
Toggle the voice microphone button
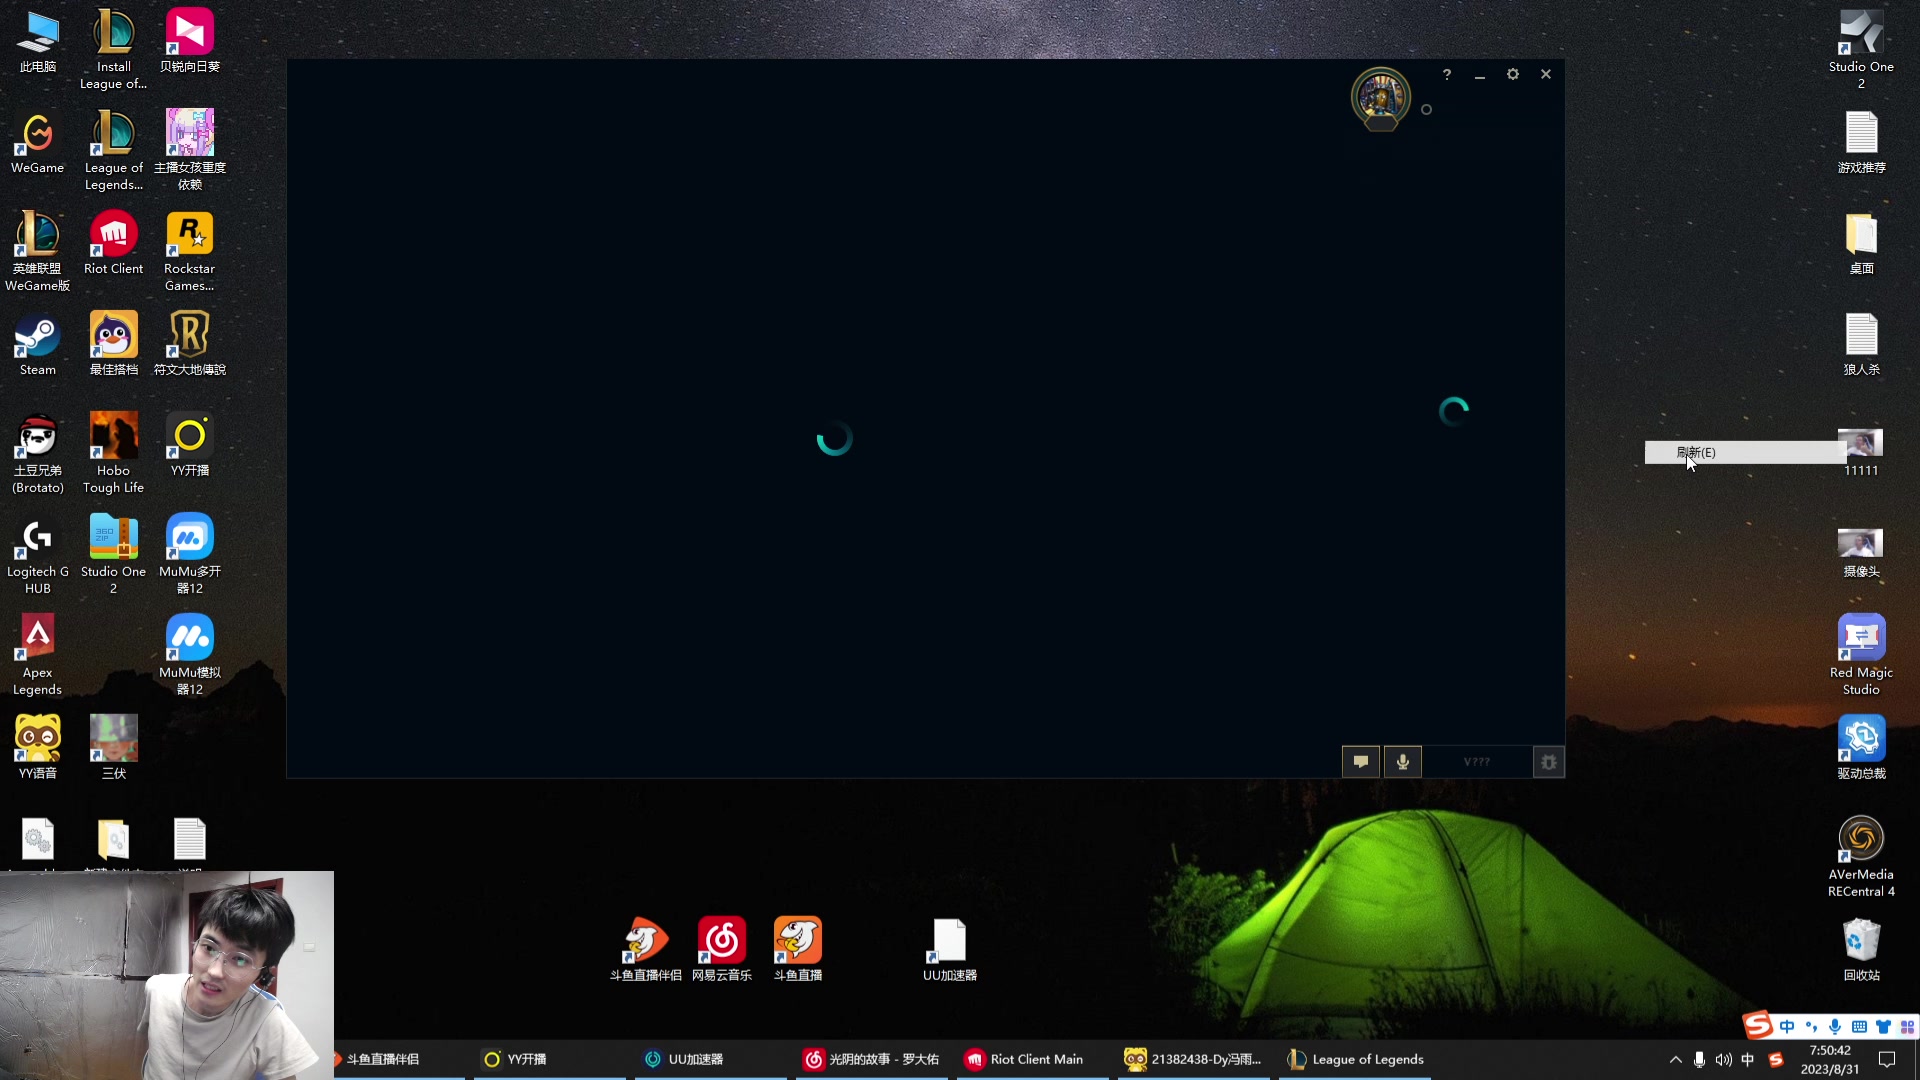pos(1402,762)
